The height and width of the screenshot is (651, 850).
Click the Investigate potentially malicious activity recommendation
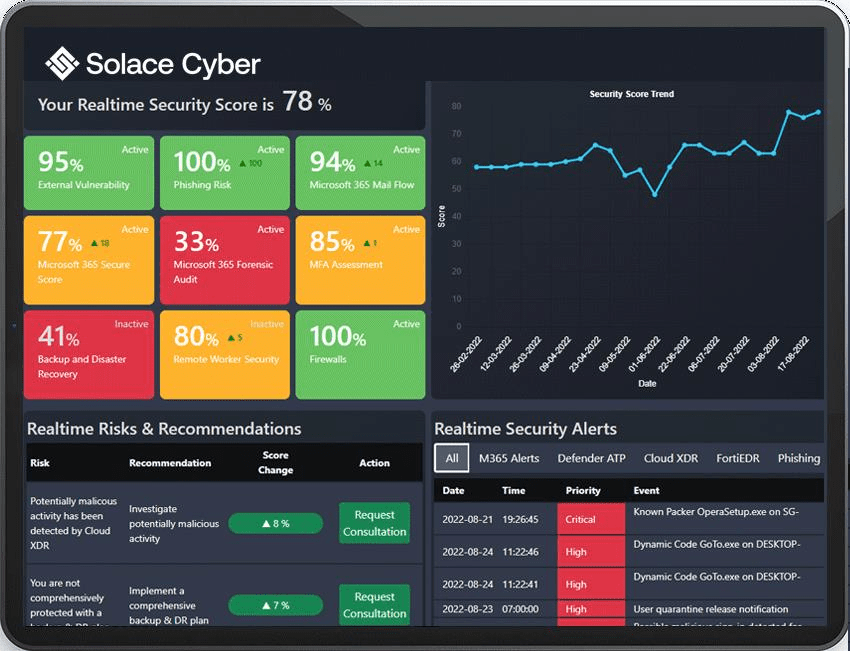pos(174,524)
